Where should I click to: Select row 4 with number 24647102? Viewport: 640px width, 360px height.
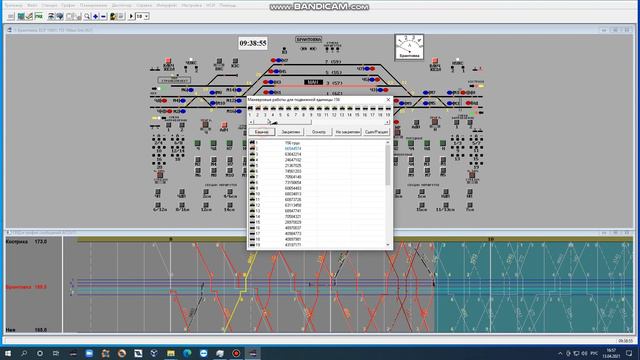[317, 160]
